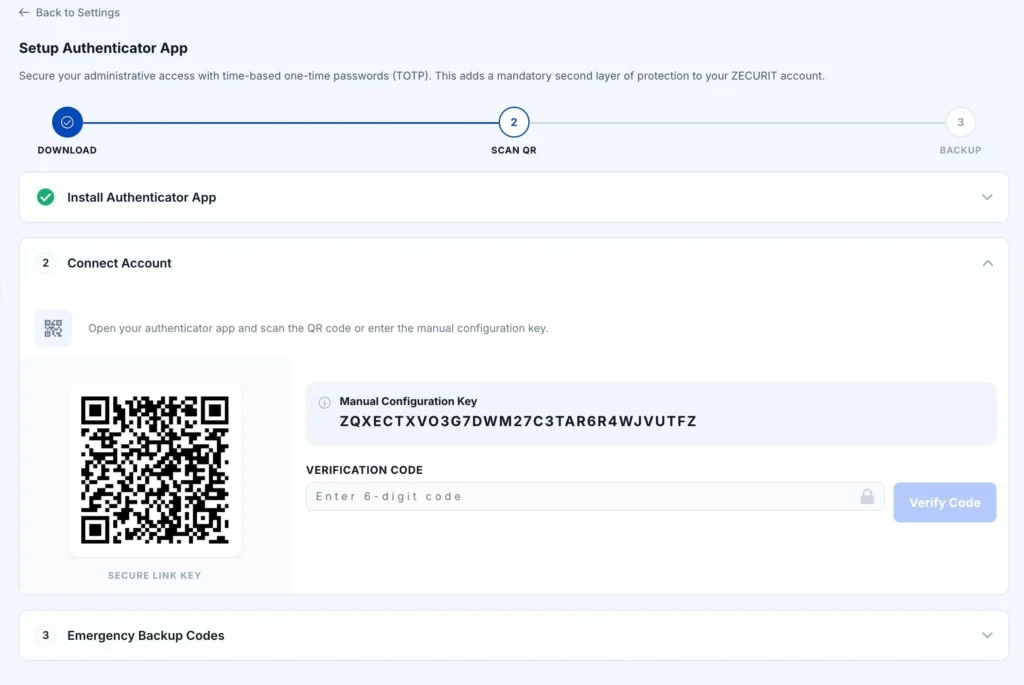Click the large QR code image
The image size is (1024, 685).
155,470
